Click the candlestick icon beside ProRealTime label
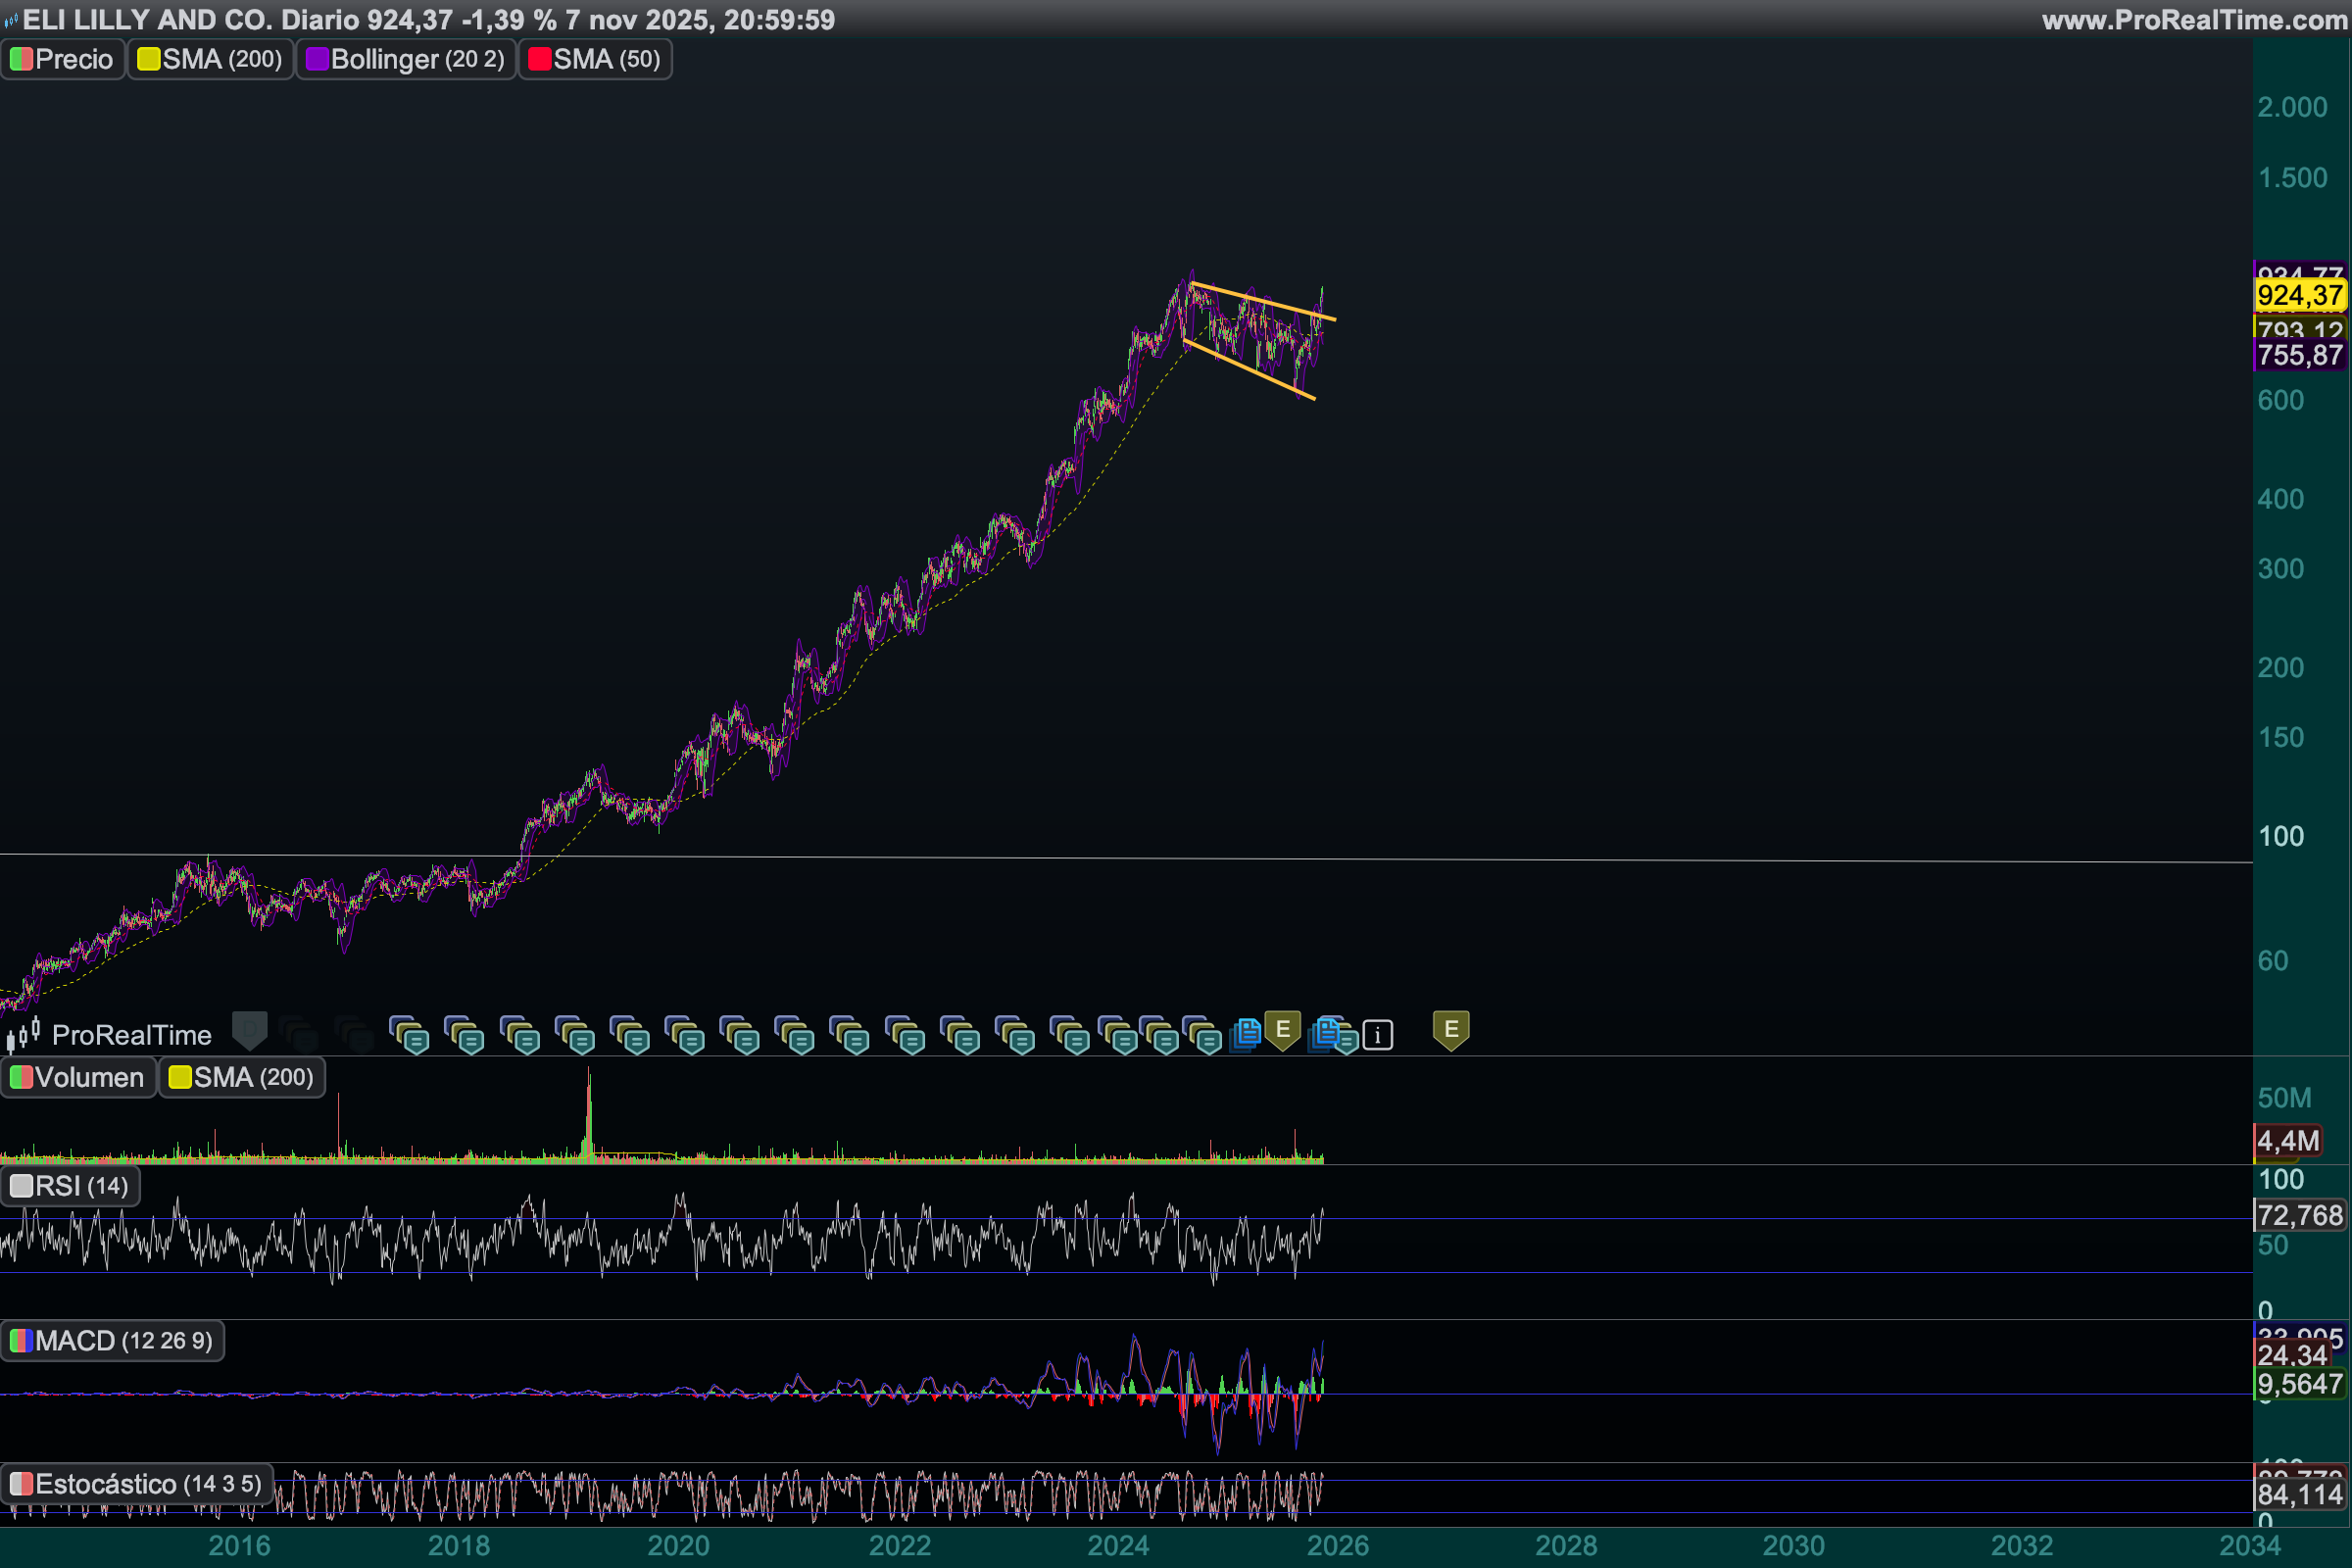 [24, 1033]
